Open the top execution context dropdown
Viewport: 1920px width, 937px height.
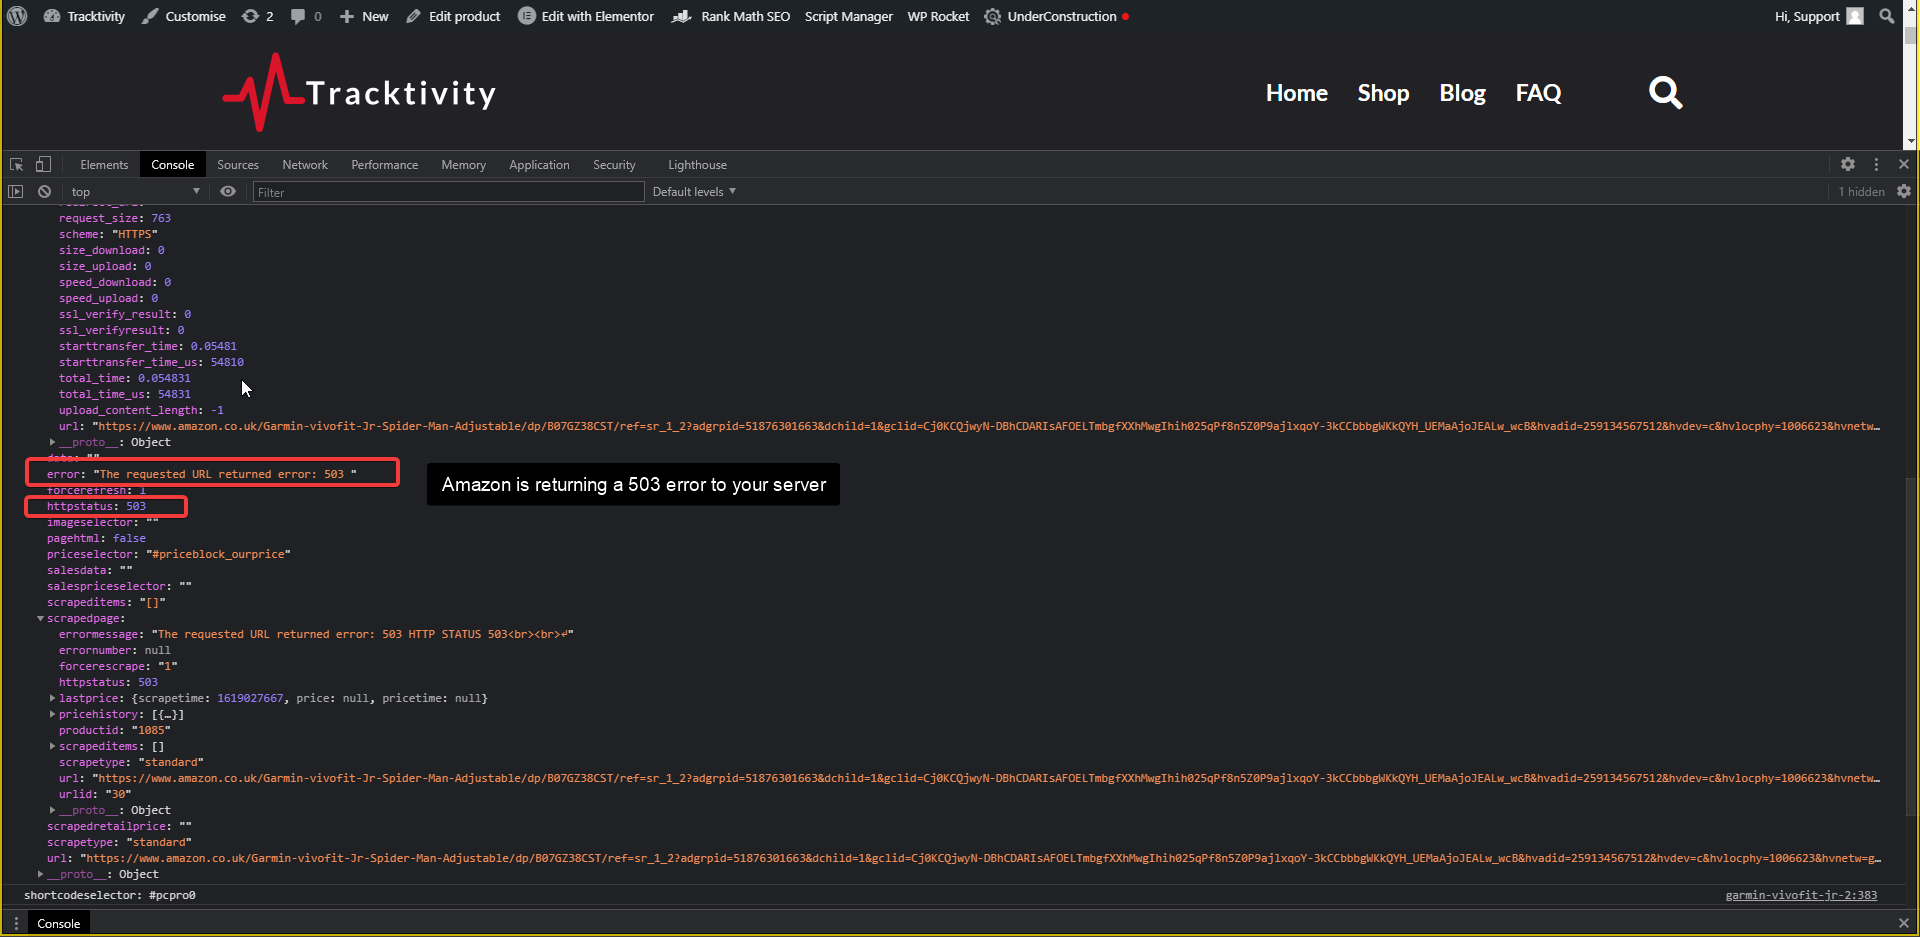(135, 191)
